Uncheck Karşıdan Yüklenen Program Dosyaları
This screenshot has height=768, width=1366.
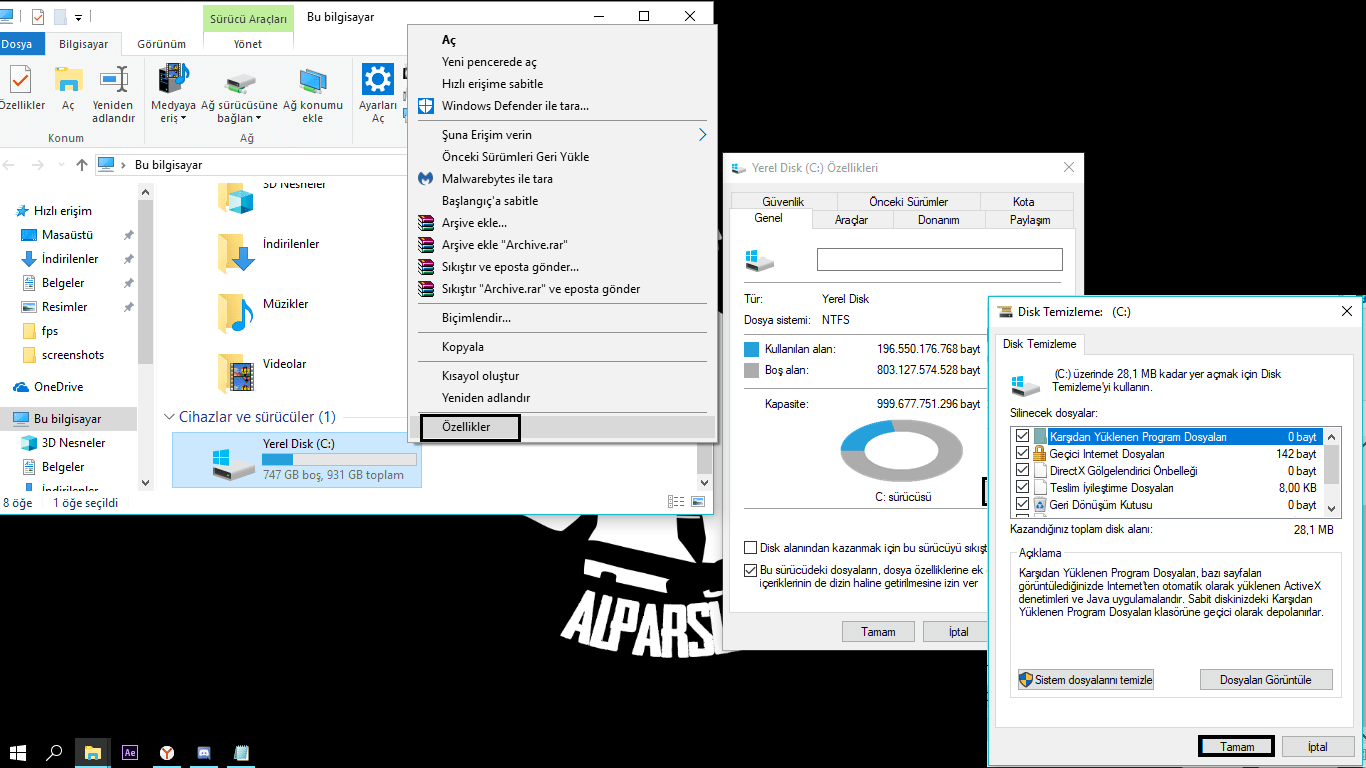1022,437
